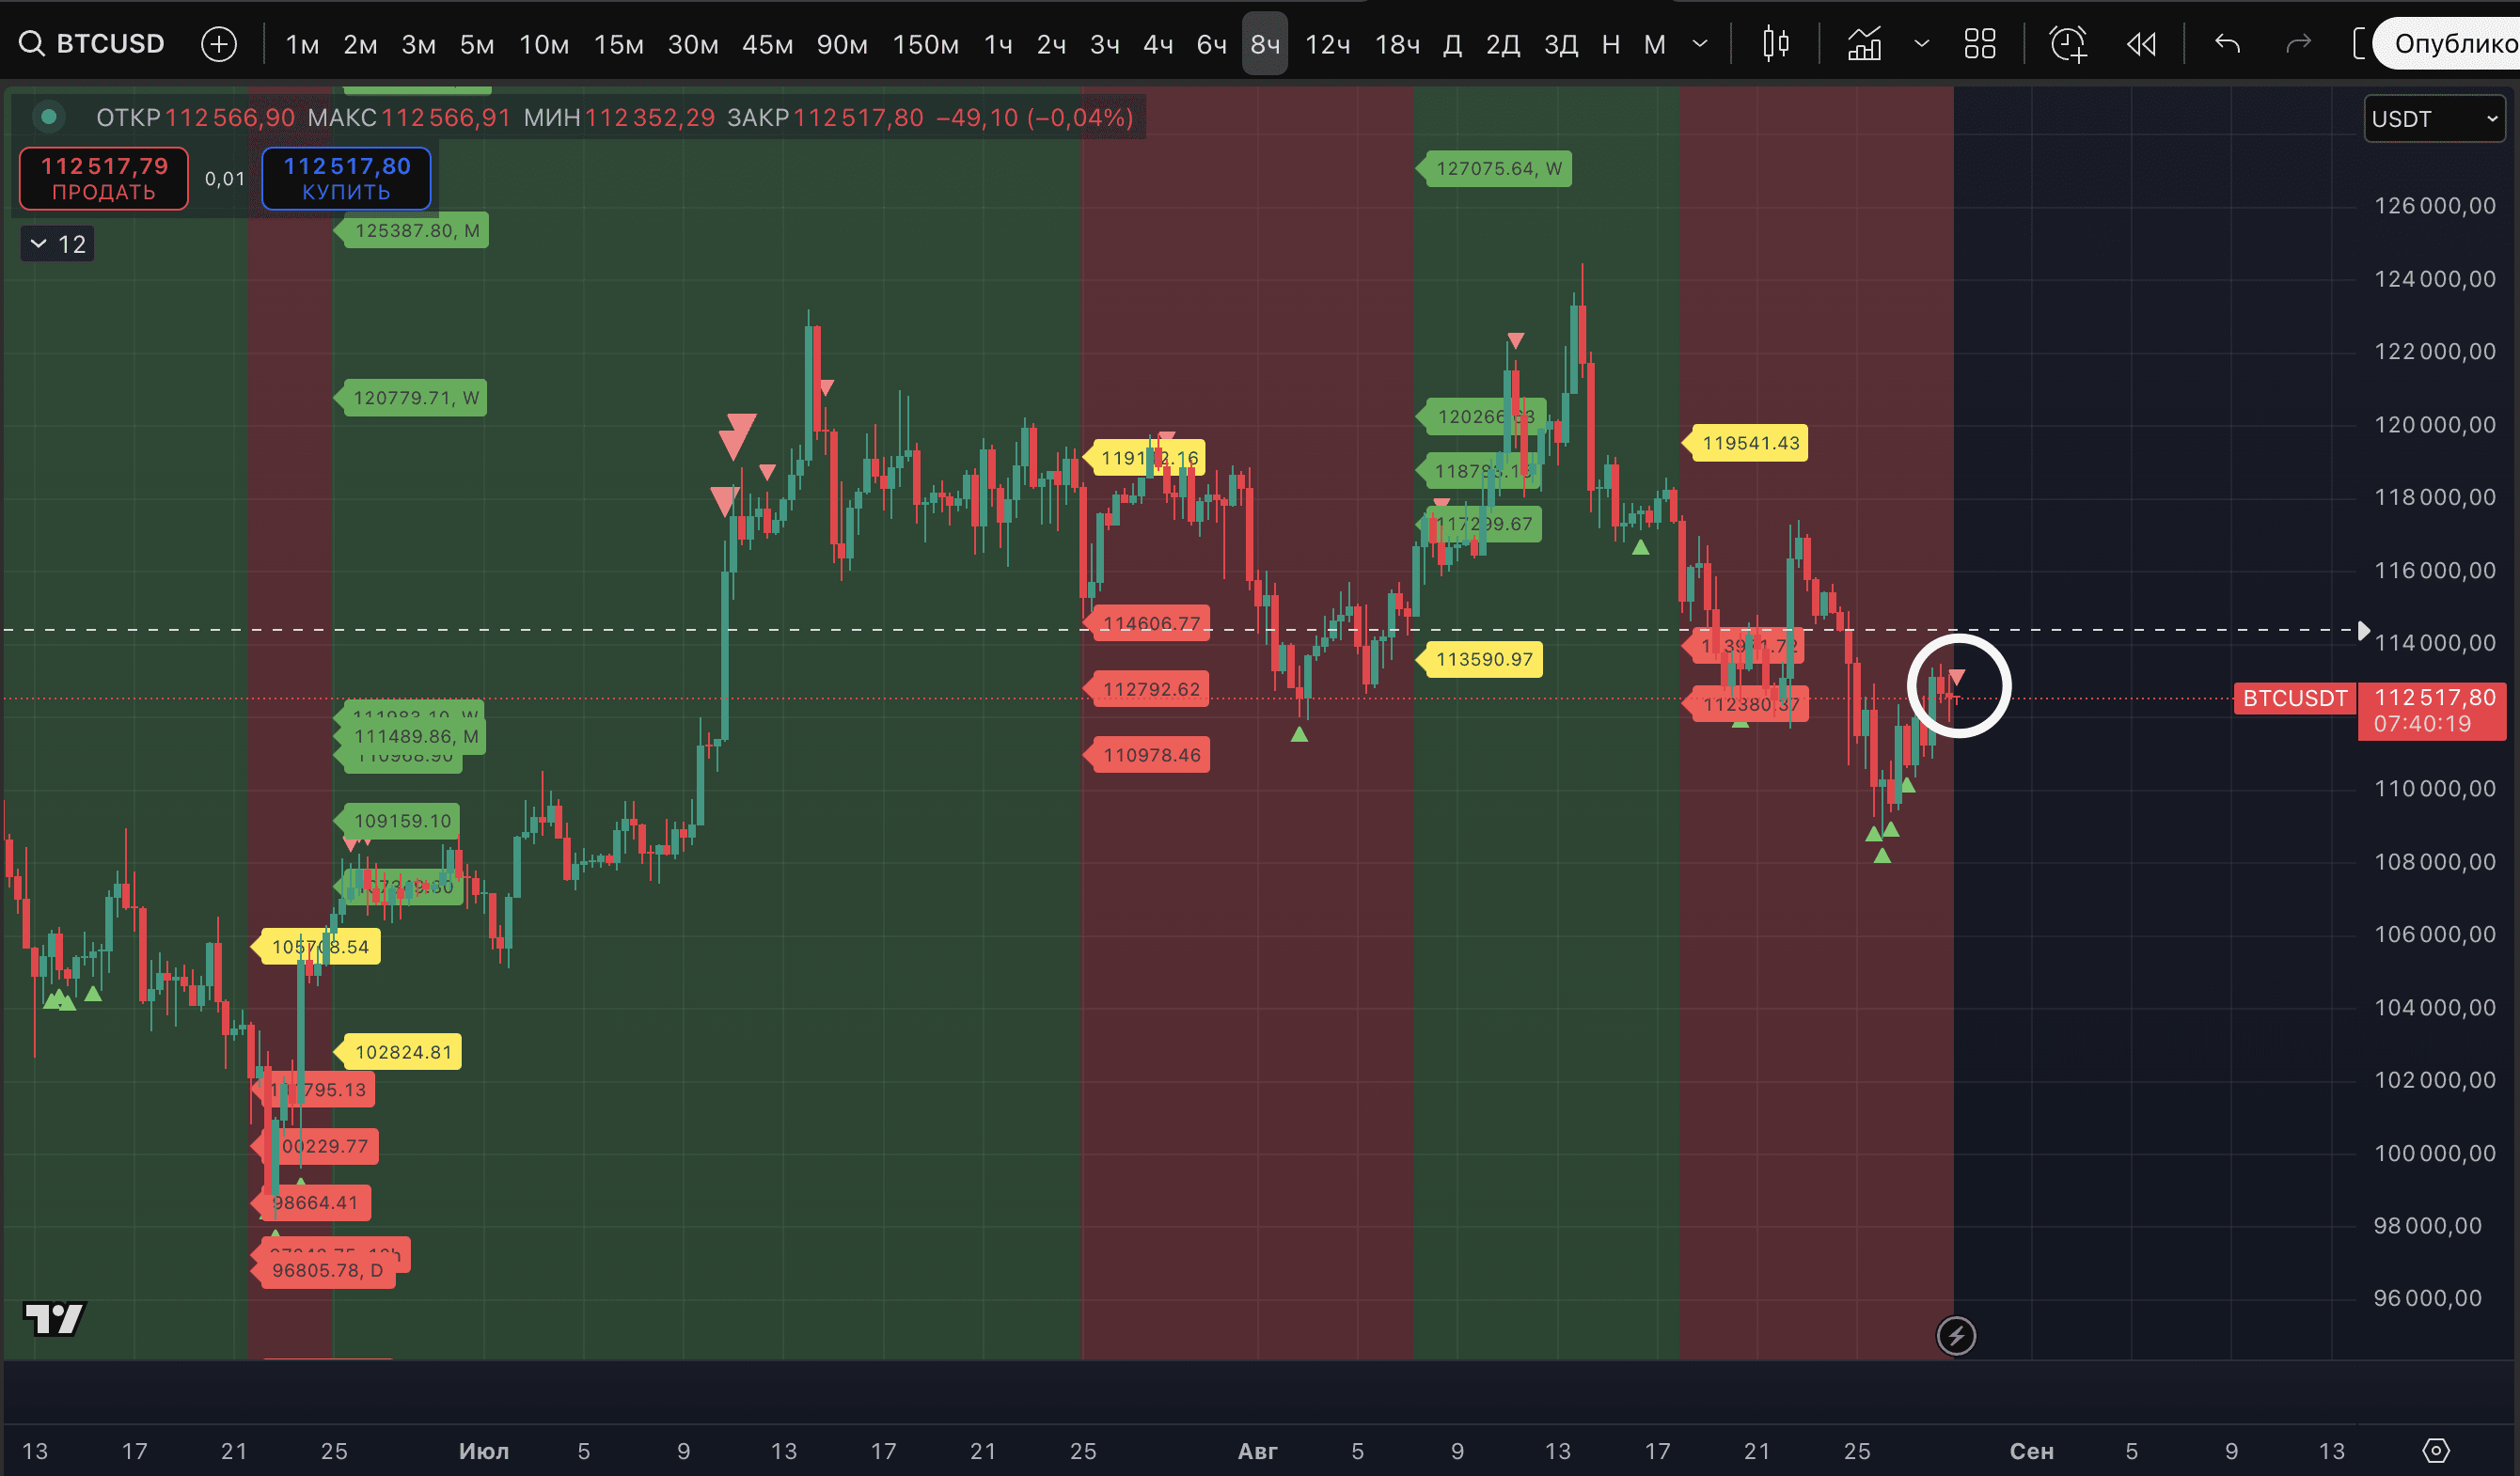2520x1476 pixels.
Task: Open the USDT currency dropdown
Action: pos(2434,119)
